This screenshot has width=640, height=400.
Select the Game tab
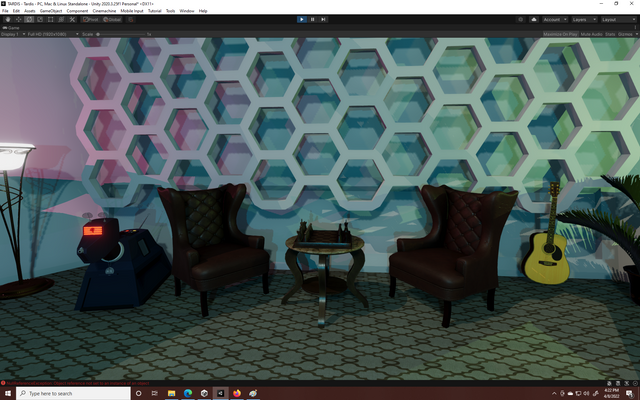[11, 28]
